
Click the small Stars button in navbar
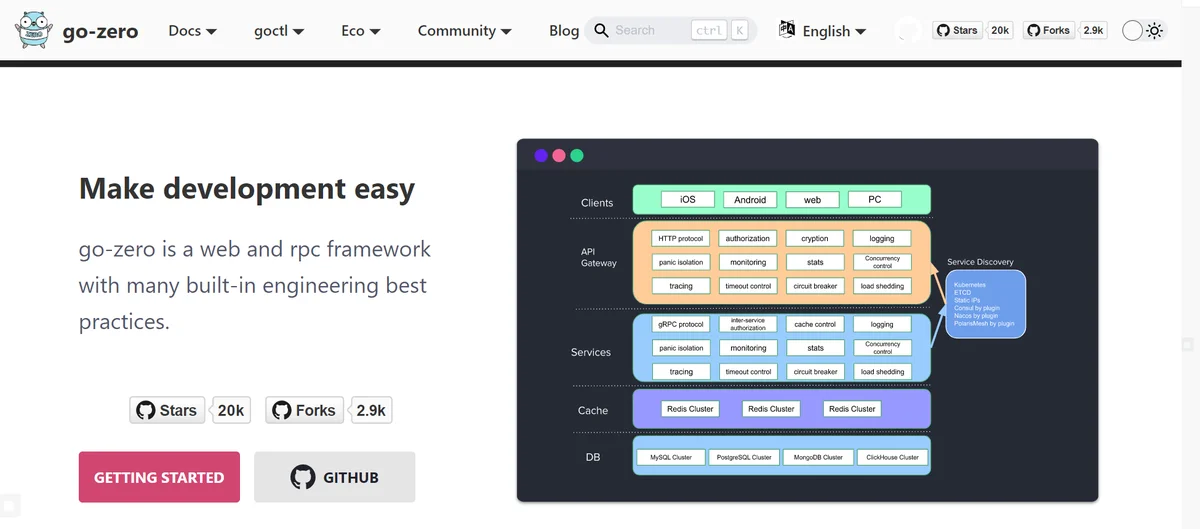tap(957, 30)
